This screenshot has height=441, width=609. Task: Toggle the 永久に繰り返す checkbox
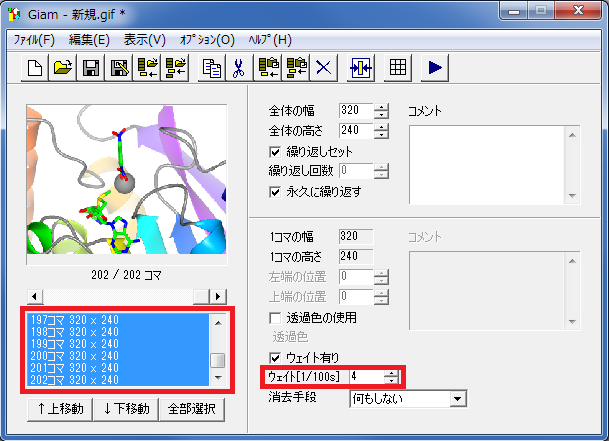click(276, 191)
